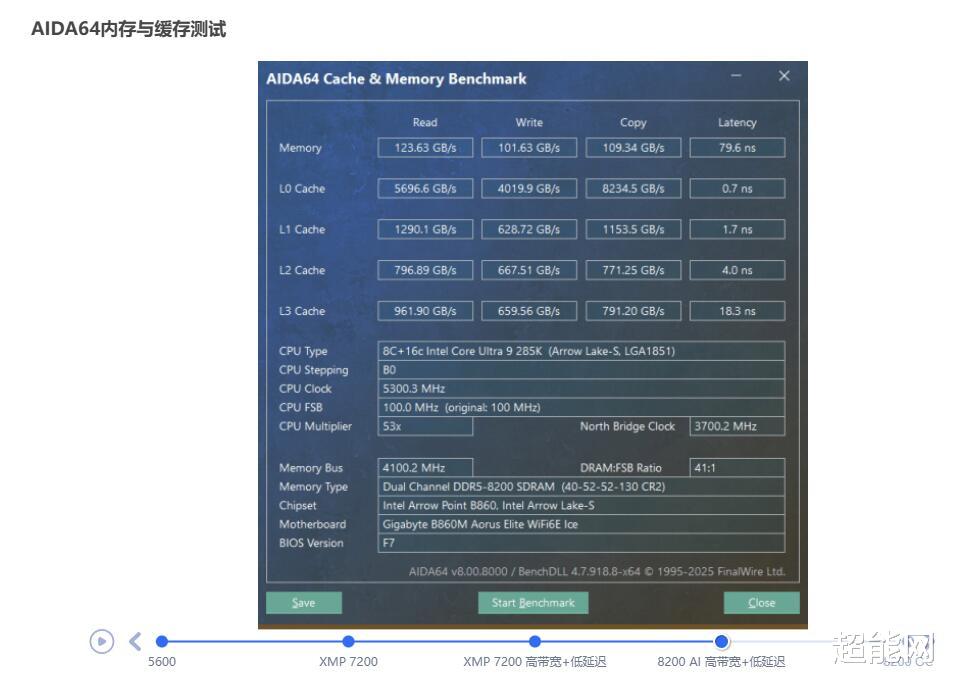
Task: Click the Save button in AIDA64
Action: tap(304, 603)
